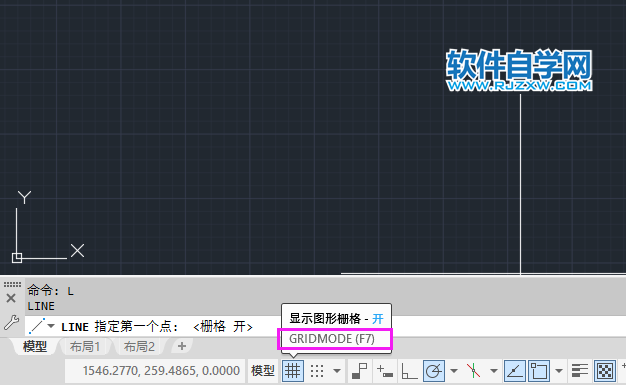Click object snap tracking icon
This screenshot has height=385, width=626.
point(515,371)
